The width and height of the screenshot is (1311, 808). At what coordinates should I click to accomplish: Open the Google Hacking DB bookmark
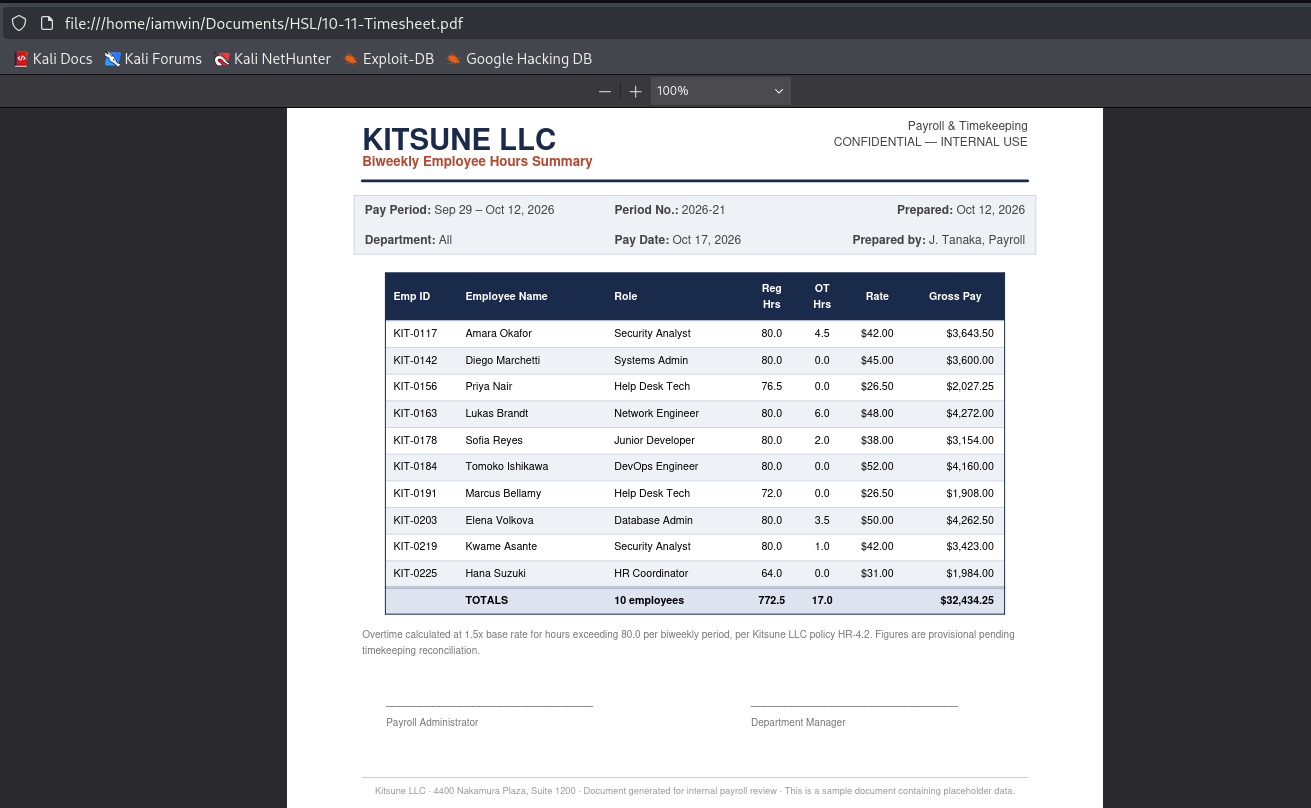519,59
